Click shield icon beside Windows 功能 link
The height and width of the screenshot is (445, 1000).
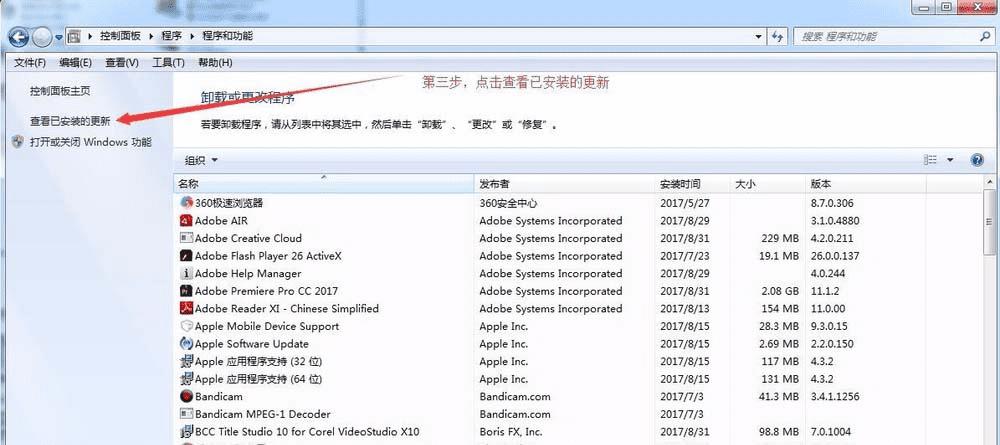(x=18, y=142)
